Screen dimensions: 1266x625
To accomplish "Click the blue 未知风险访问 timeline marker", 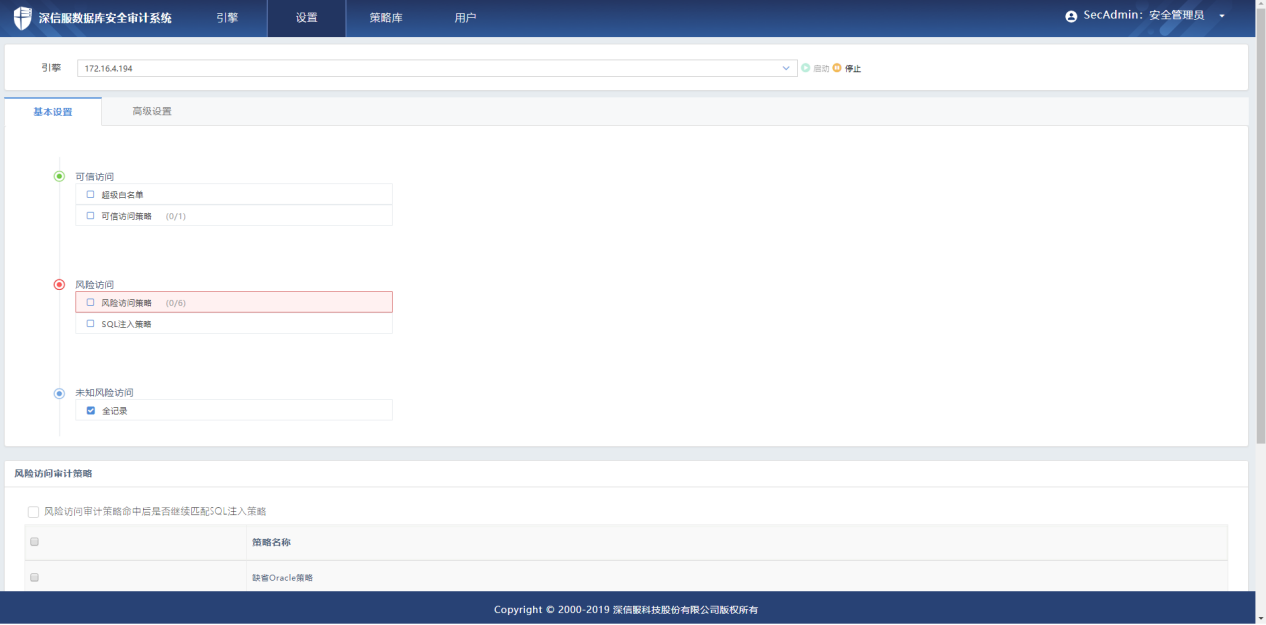I will (x=59, y=393).
